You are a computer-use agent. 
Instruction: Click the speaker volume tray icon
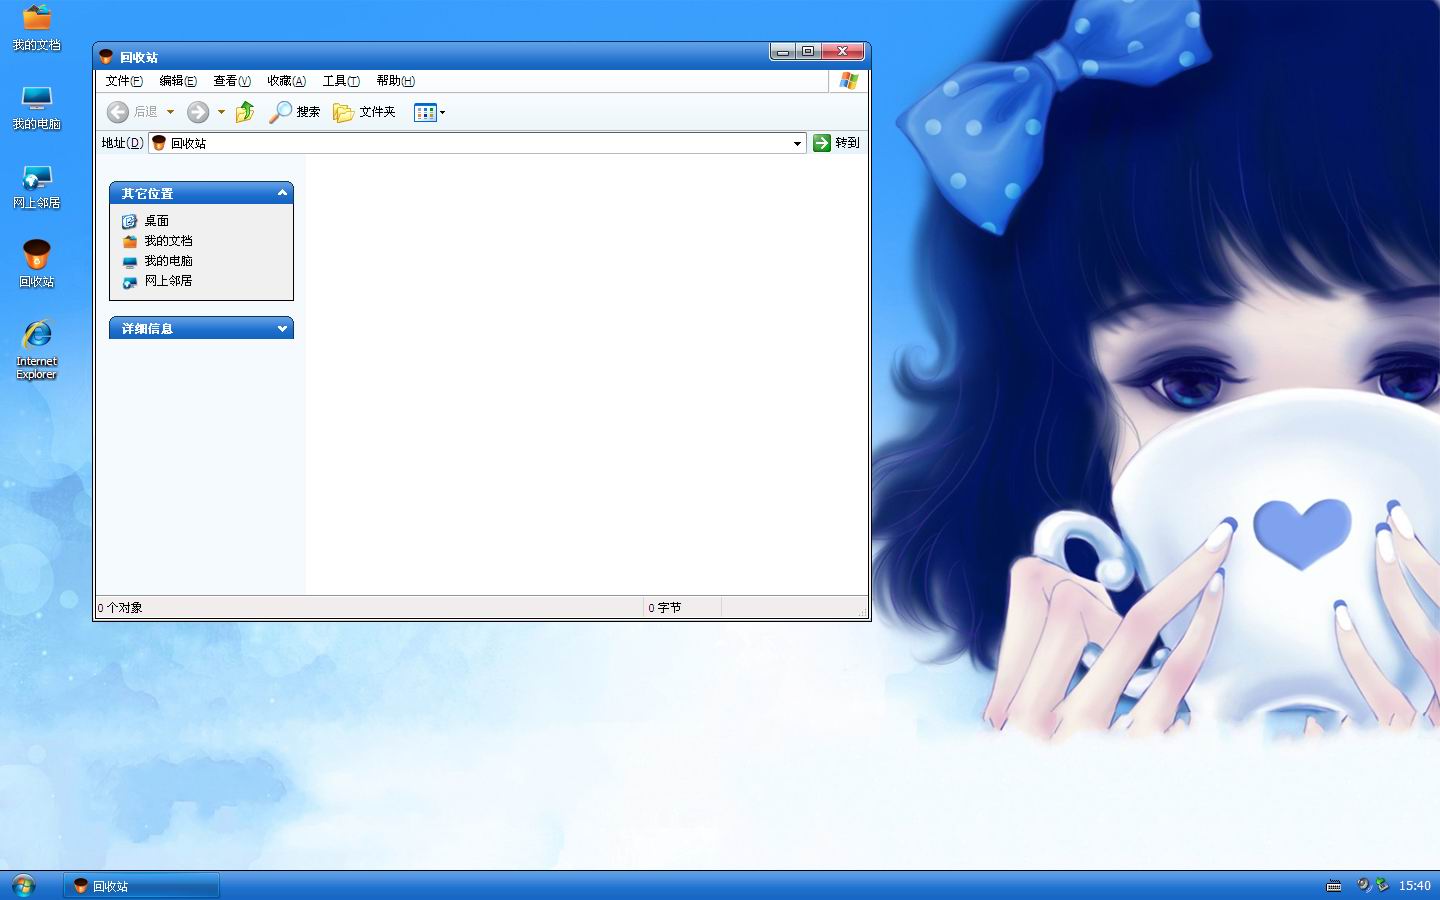coord(1364,885)
